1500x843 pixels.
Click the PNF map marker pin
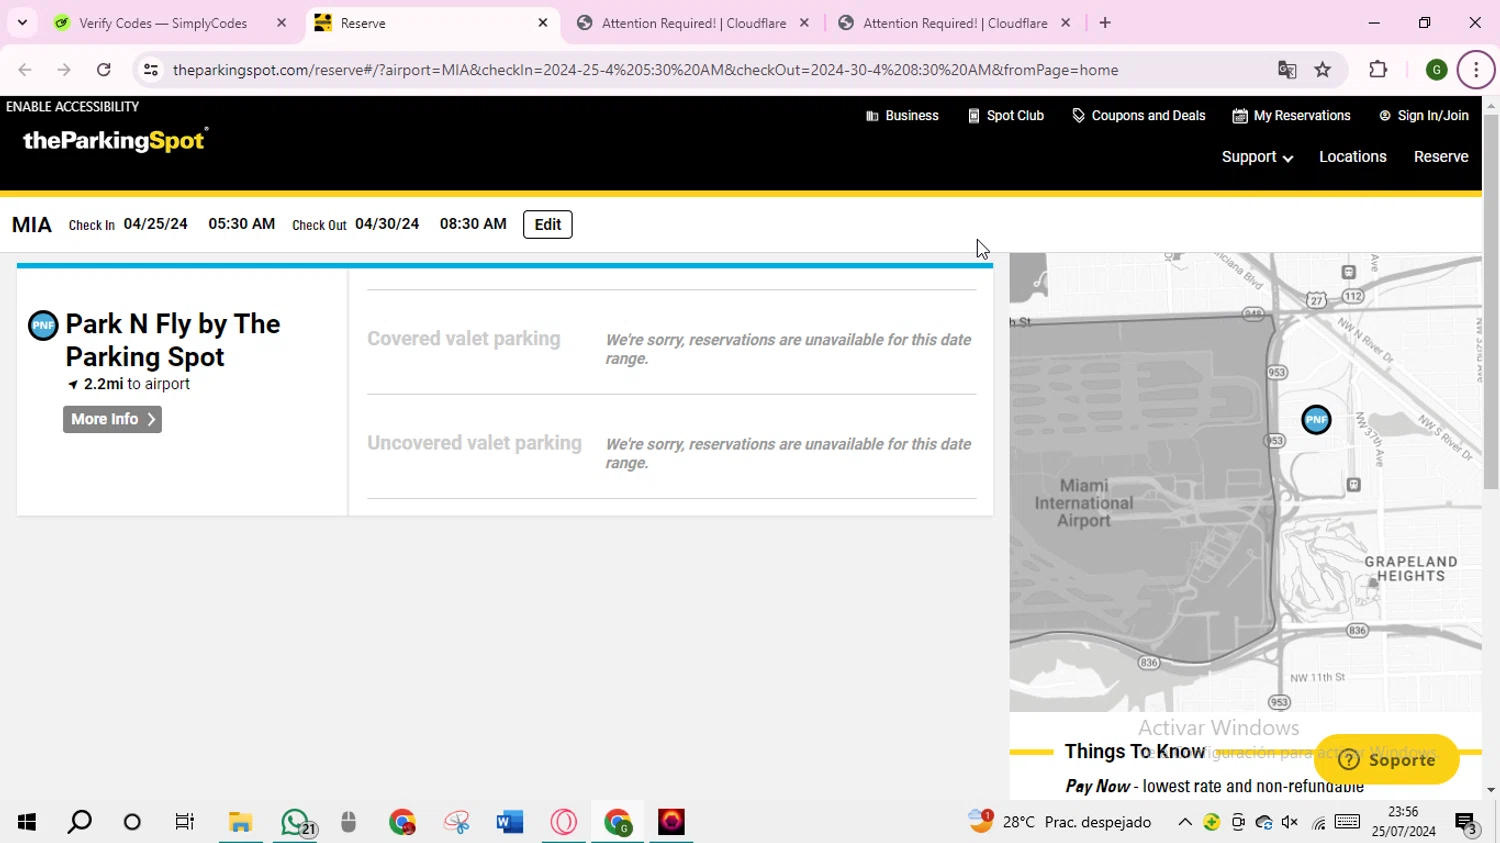(x=1316, y=420)
